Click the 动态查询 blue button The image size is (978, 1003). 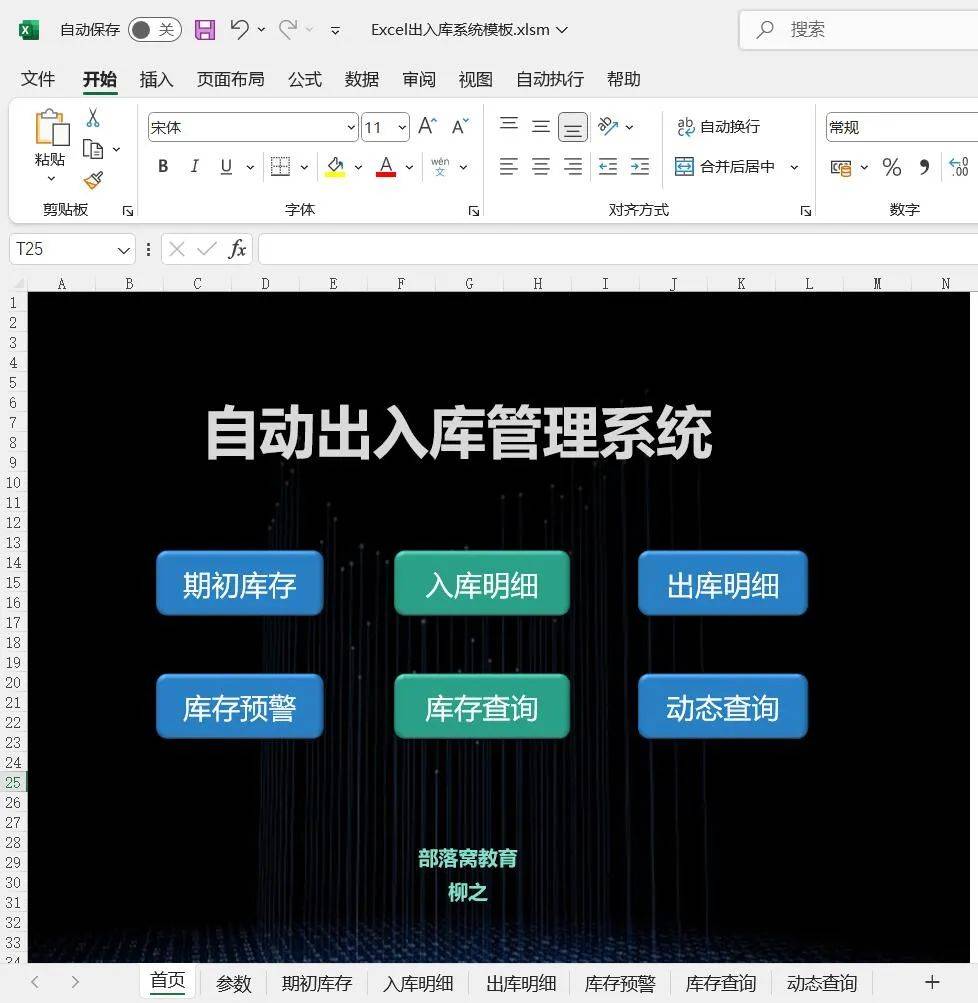tap(723, 706)
